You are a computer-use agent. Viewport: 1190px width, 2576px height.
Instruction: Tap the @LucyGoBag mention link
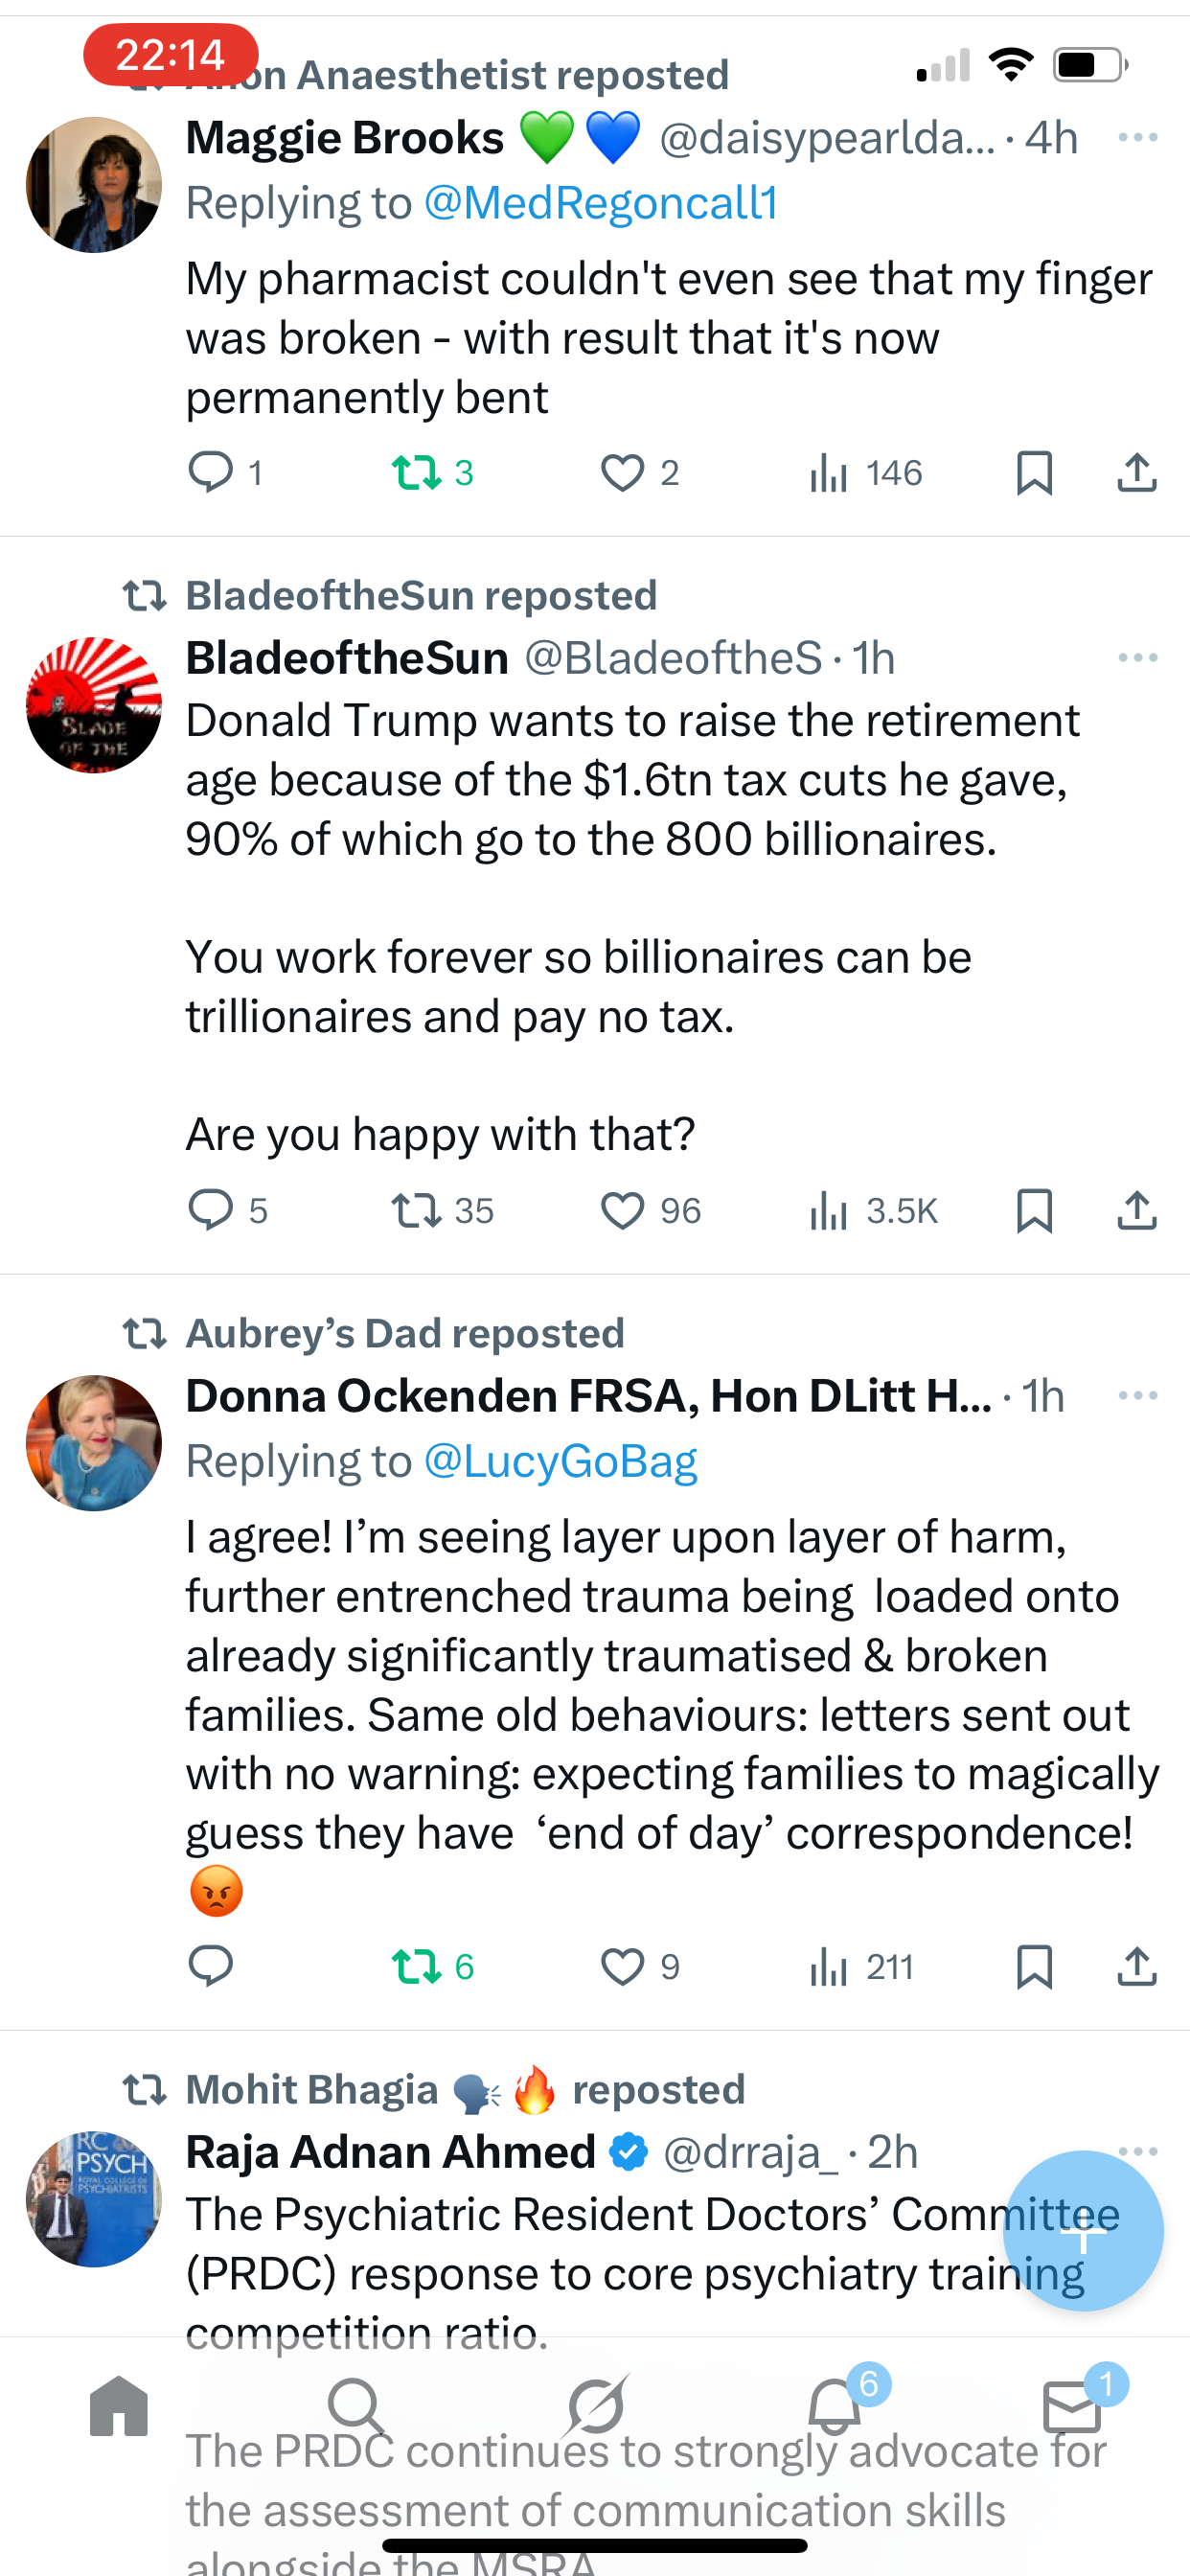pos(560,1461)
